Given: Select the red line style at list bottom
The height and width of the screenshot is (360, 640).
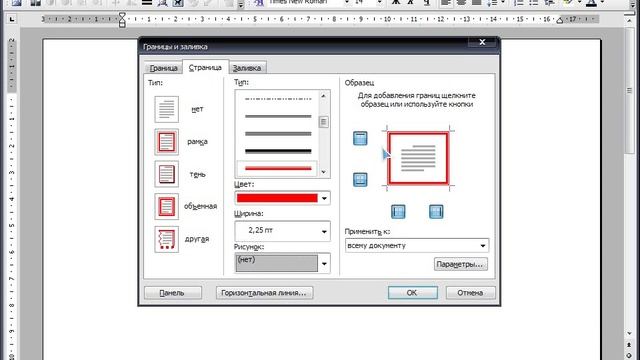Looking at the screenshot, I should coord(278,168).
